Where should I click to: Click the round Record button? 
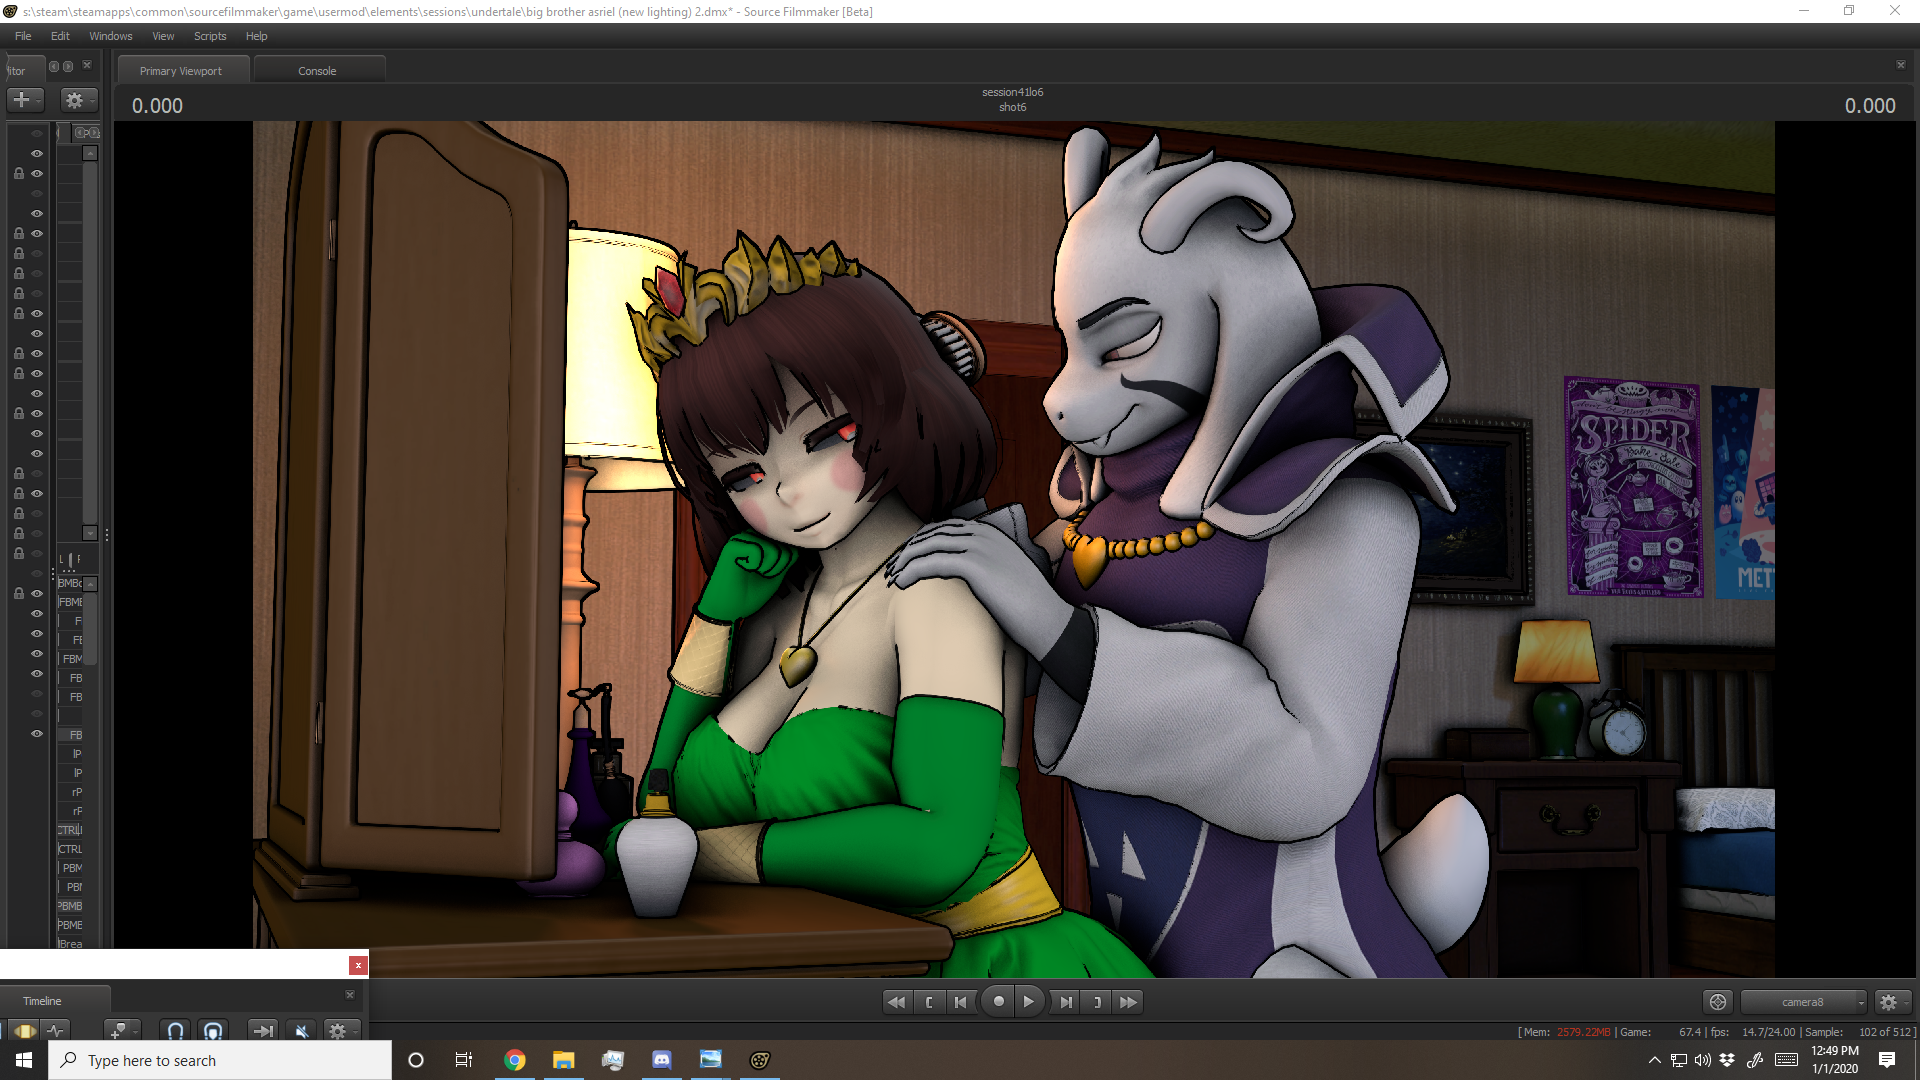point(998,1002)
